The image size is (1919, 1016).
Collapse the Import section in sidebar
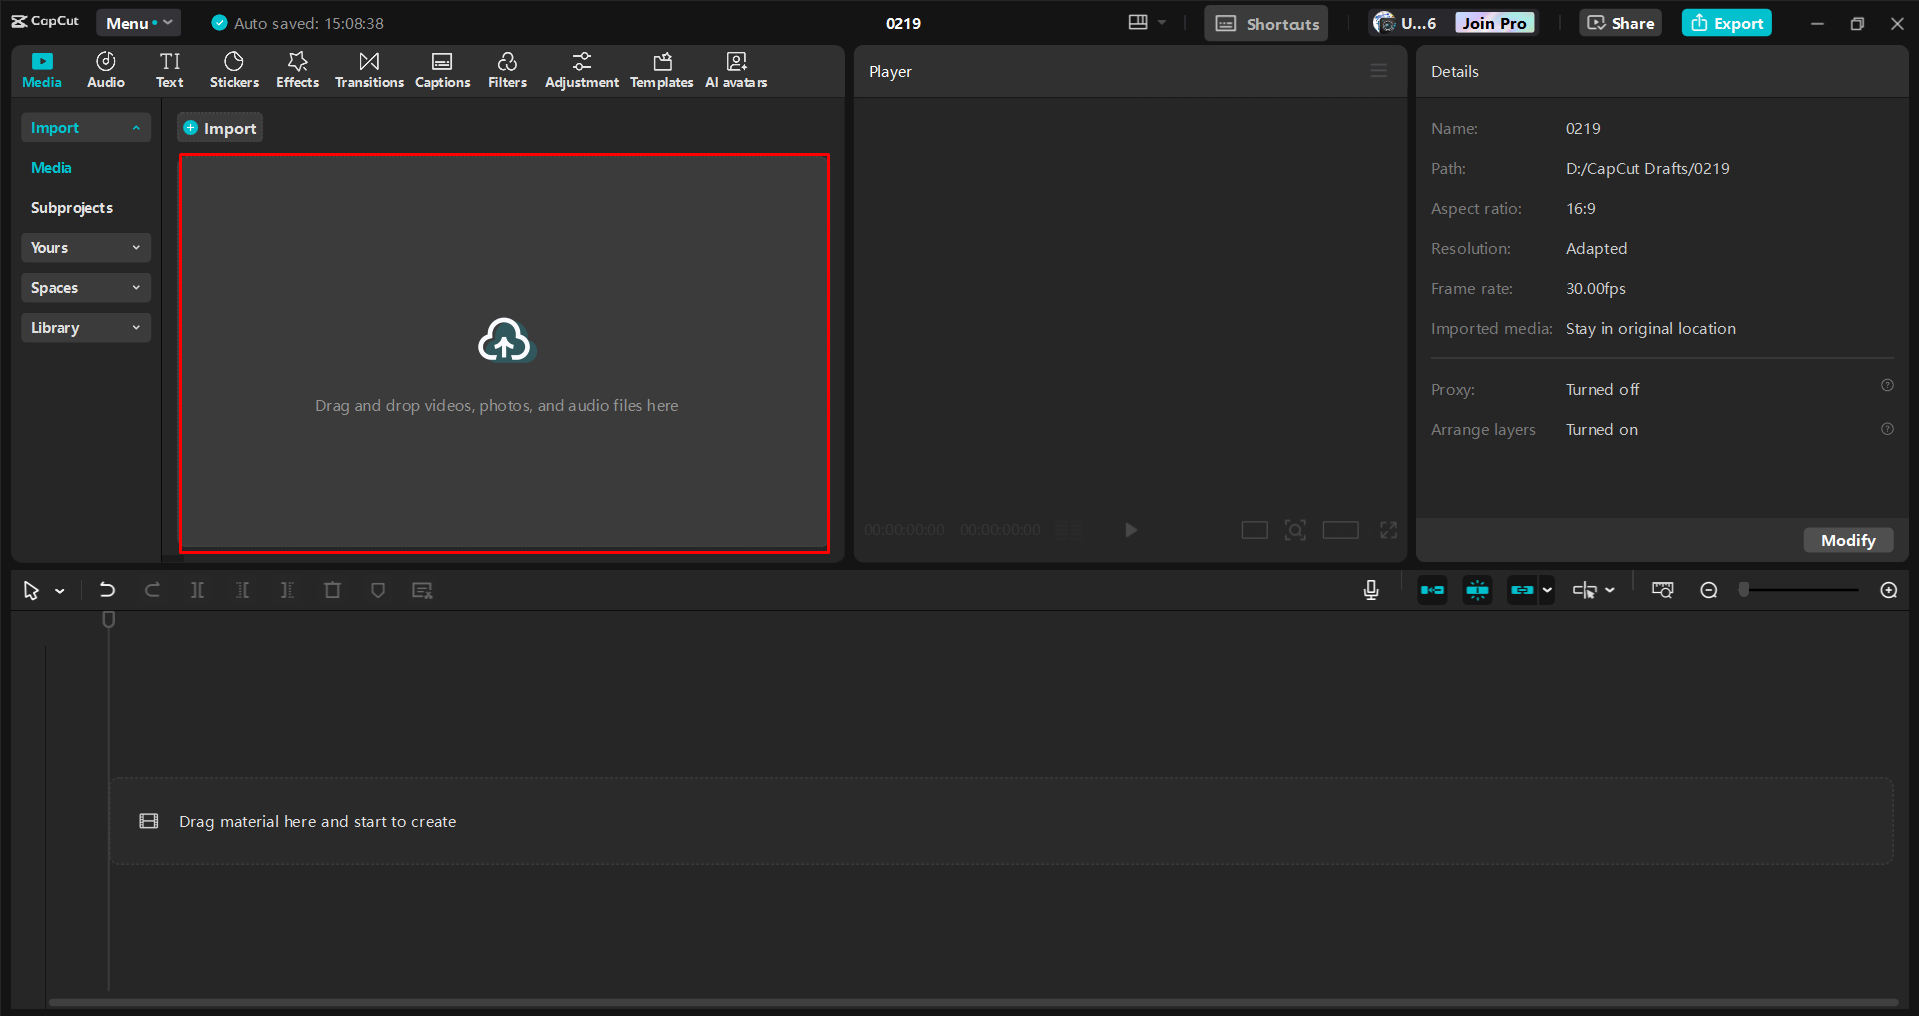(x=86, y=128)
